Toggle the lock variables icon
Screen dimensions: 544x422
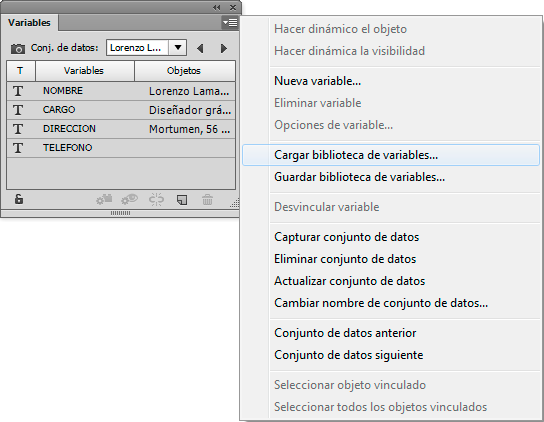click(x=19, y=199)
